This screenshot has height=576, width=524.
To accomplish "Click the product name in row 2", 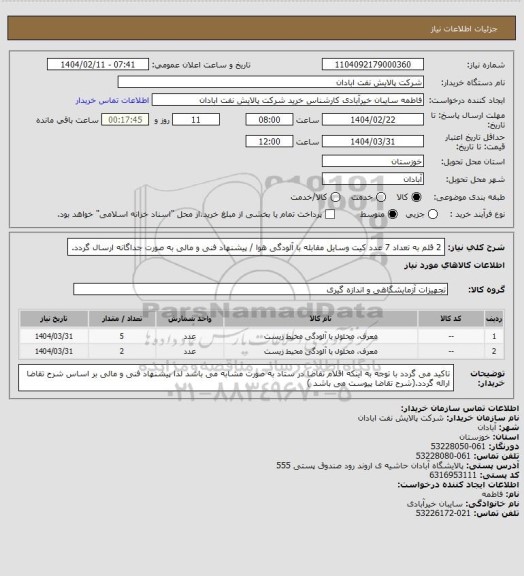I will (x=320, y=352).
